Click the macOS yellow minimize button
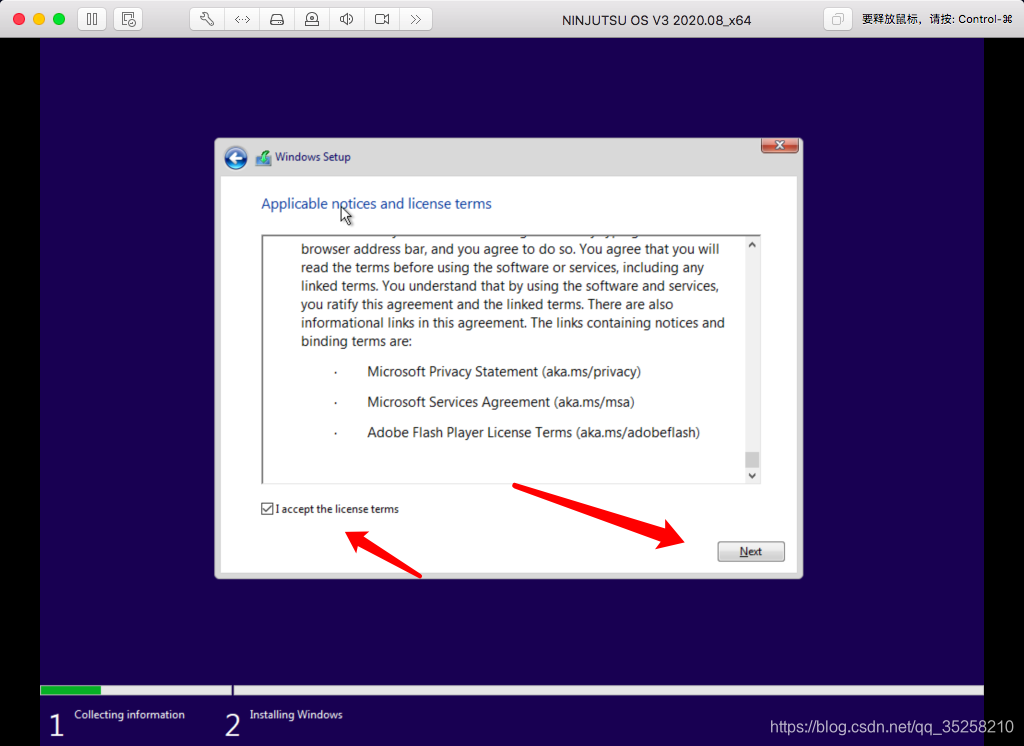 click(39, 19)
